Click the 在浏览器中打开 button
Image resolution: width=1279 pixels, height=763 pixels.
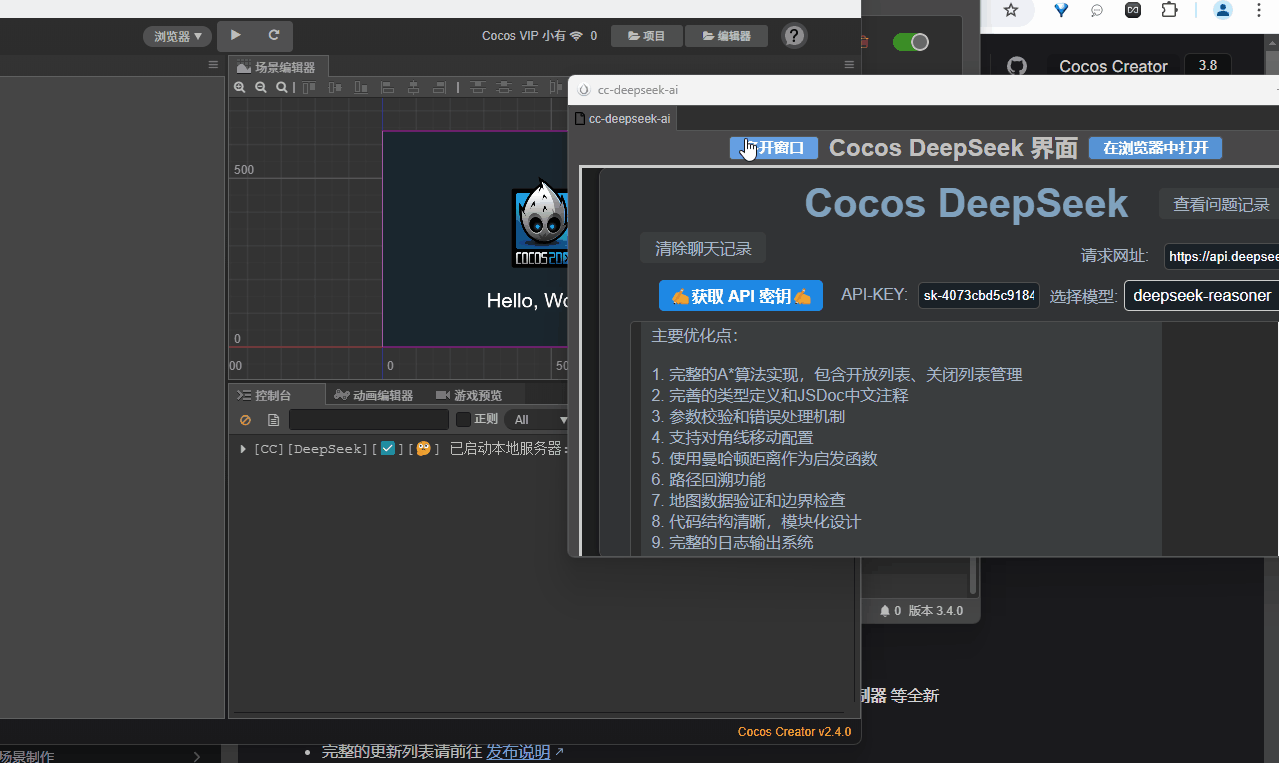pyautogui.click(x=1155, y=148)
